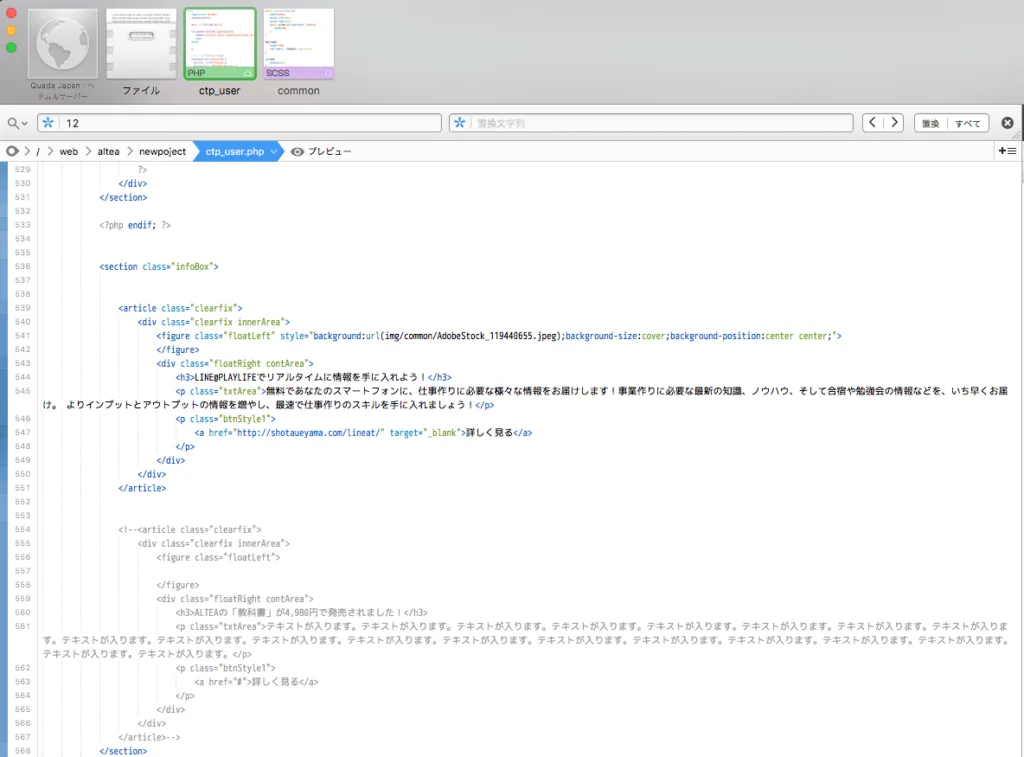
Task: Open the magnifier search options dropdown
Action: (17, 123)
